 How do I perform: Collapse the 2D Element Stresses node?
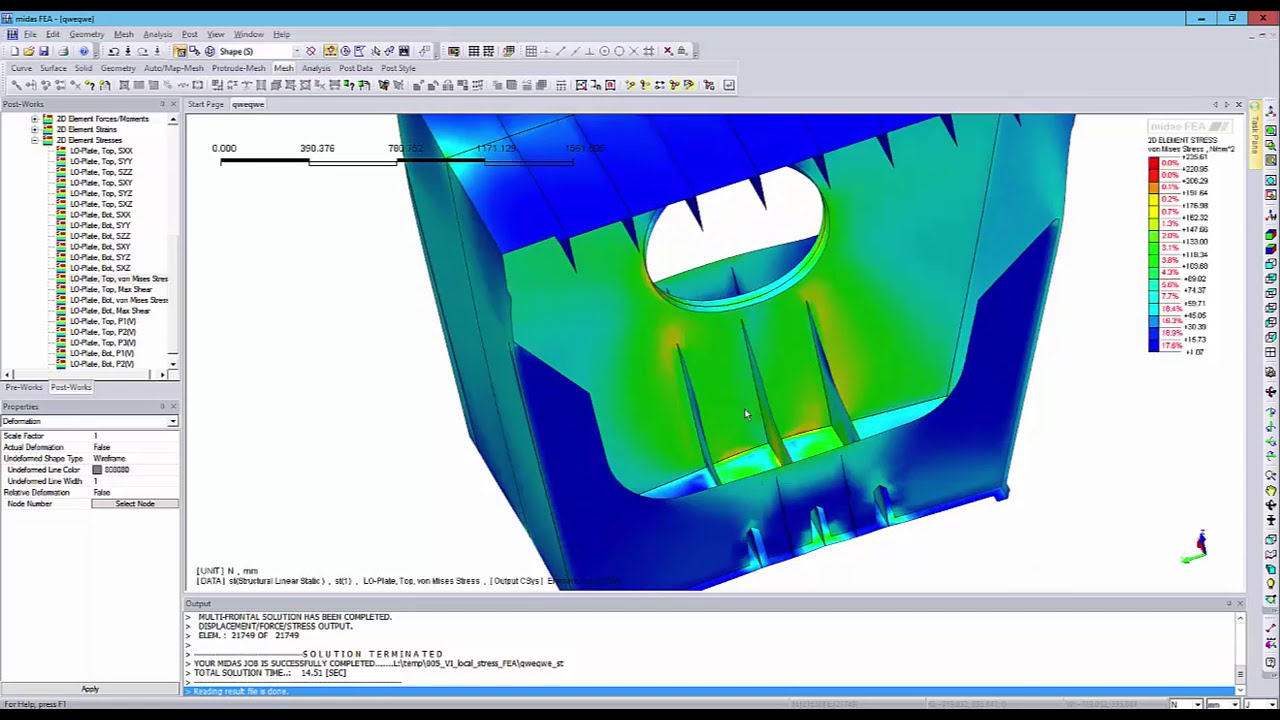(x=35, y=140)
